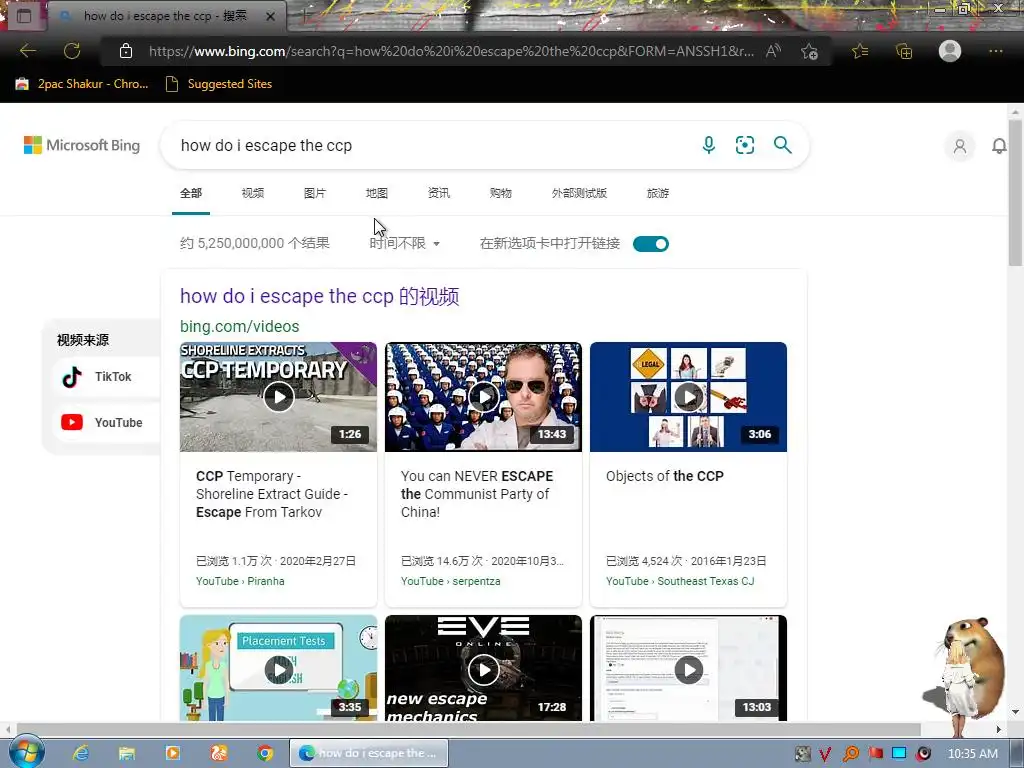Click YouTube › Southeast Texas CJ source
Viewport: 1024px width, 768px height.
point(680,581)
